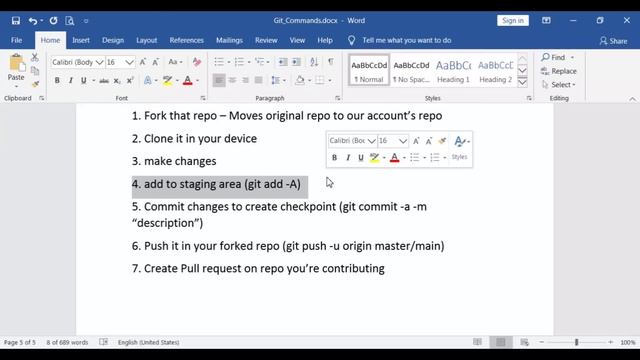
Task: Grow font size in the floating mini toolbar
Action: (x=416, y=141)
